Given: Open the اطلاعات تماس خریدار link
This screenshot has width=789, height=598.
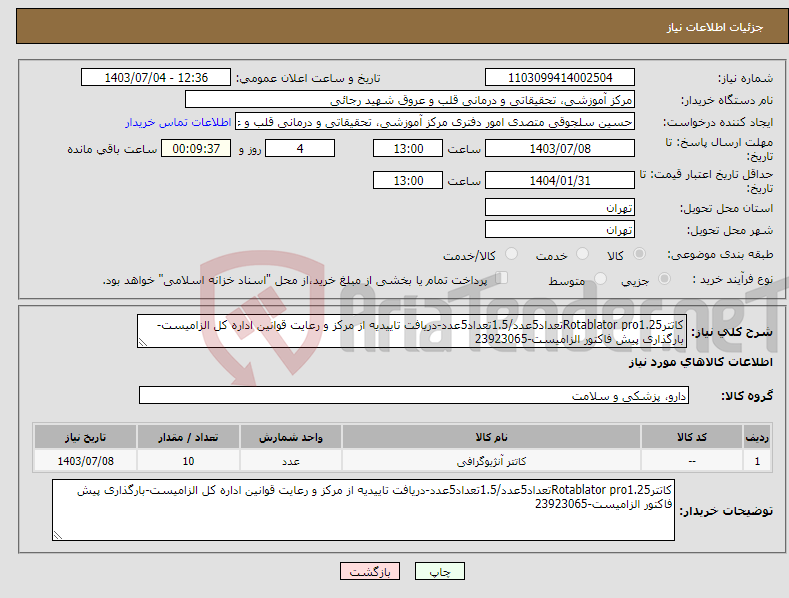Looking at the screenshot, I should click(178, 122).
